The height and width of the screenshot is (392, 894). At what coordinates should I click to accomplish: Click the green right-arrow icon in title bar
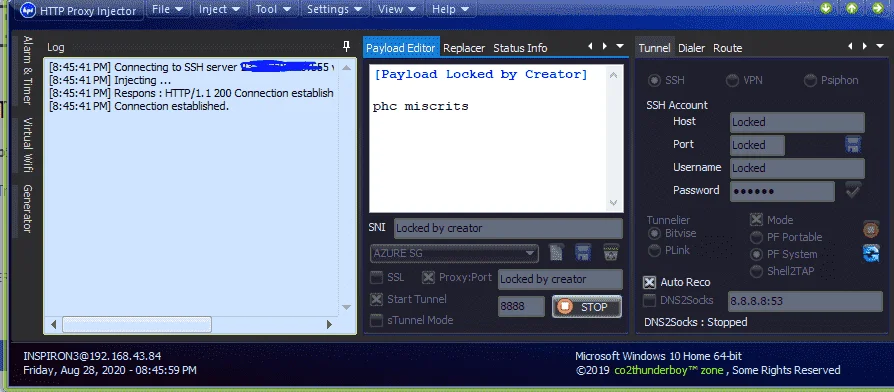click(x=877, y=8)
